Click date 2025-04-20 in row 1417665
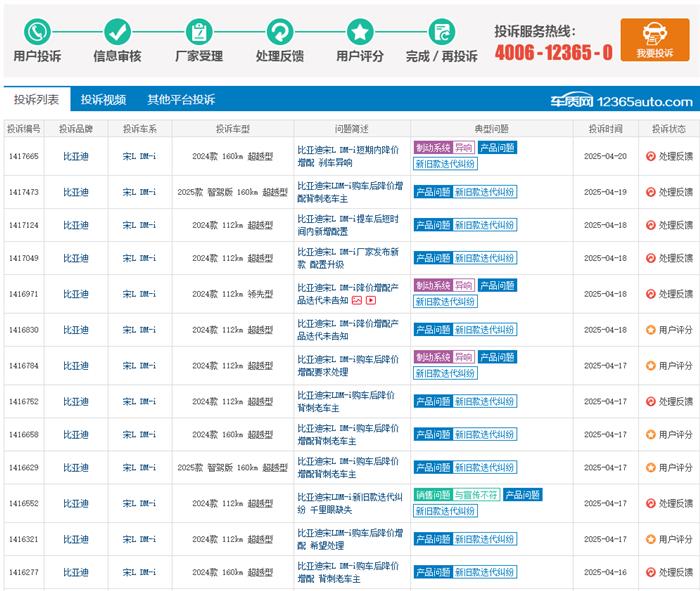 [x=605, y=156]
